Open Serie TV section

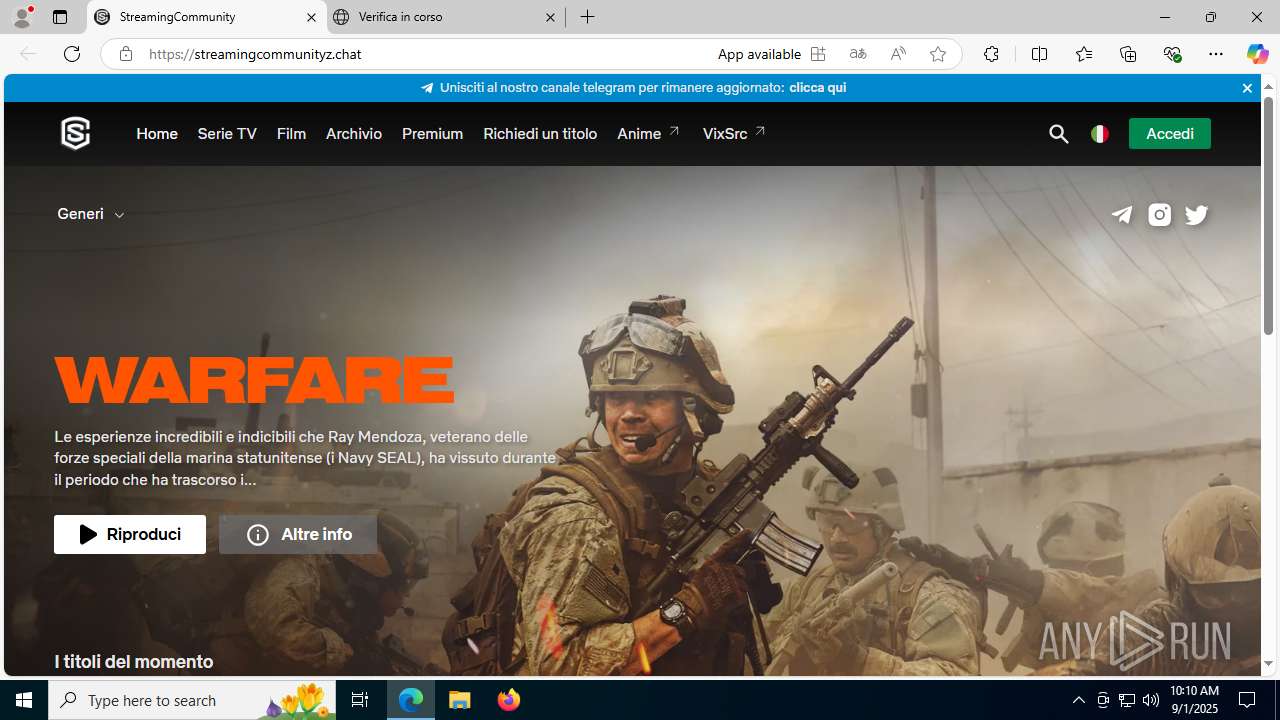point(227,134)
